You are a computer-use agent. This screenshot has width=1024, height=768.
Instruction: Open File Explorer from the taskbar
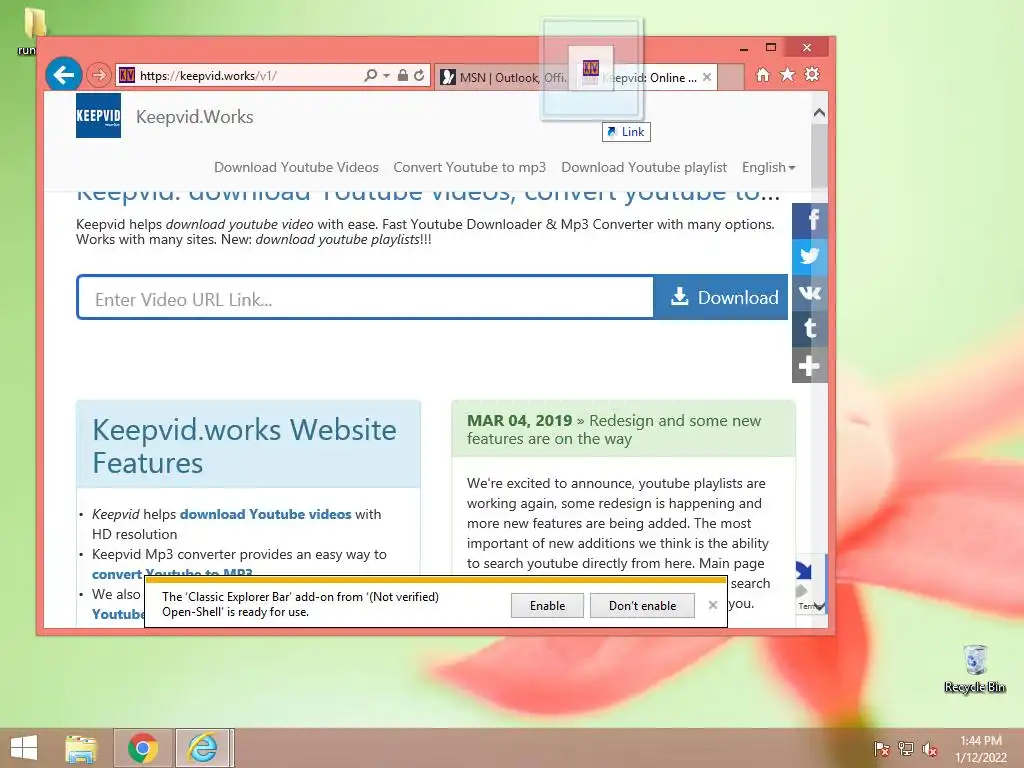(x=81, y=748)
